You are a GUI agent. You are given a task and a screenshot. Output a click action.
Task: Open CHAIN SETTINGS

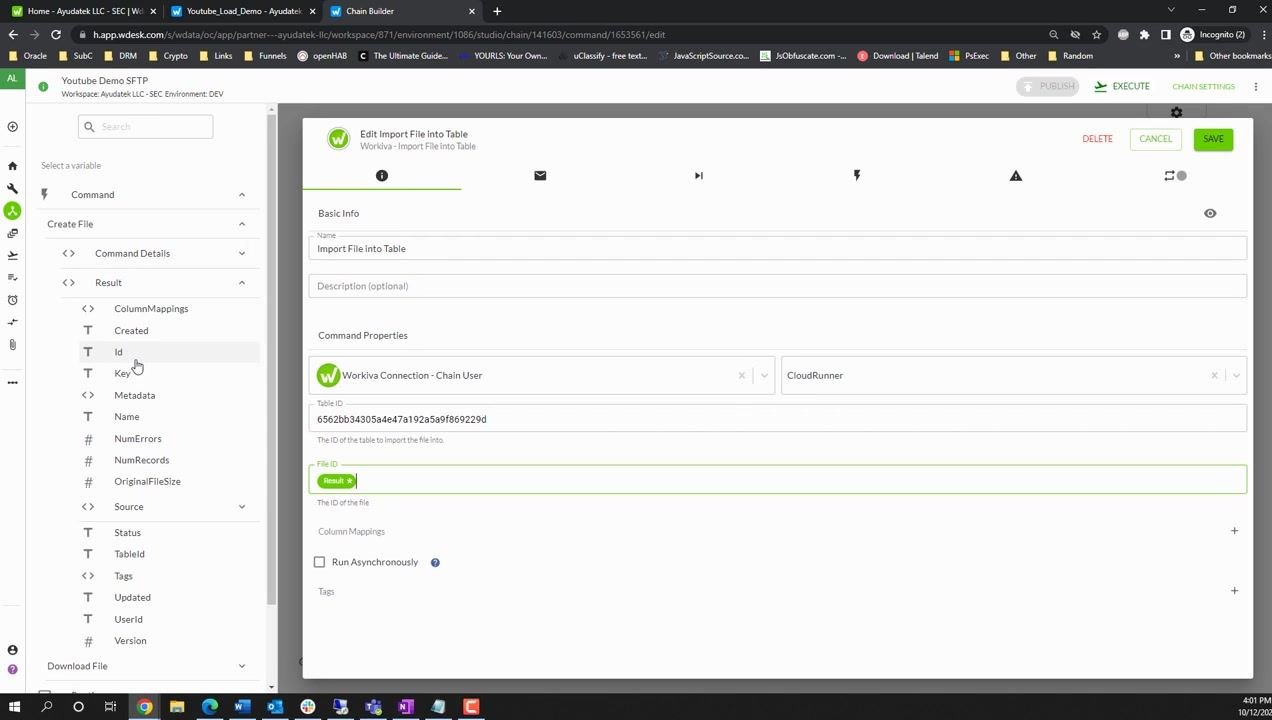point(1203,87)
